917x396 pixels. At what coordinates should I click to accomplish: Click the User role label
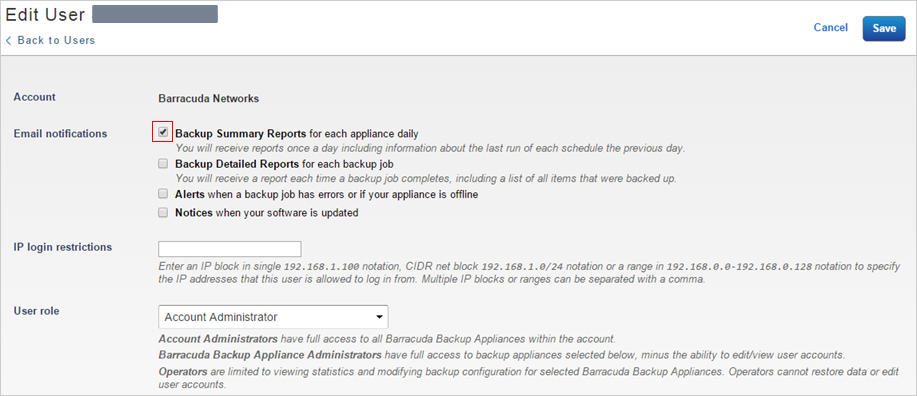pos(36,311)
